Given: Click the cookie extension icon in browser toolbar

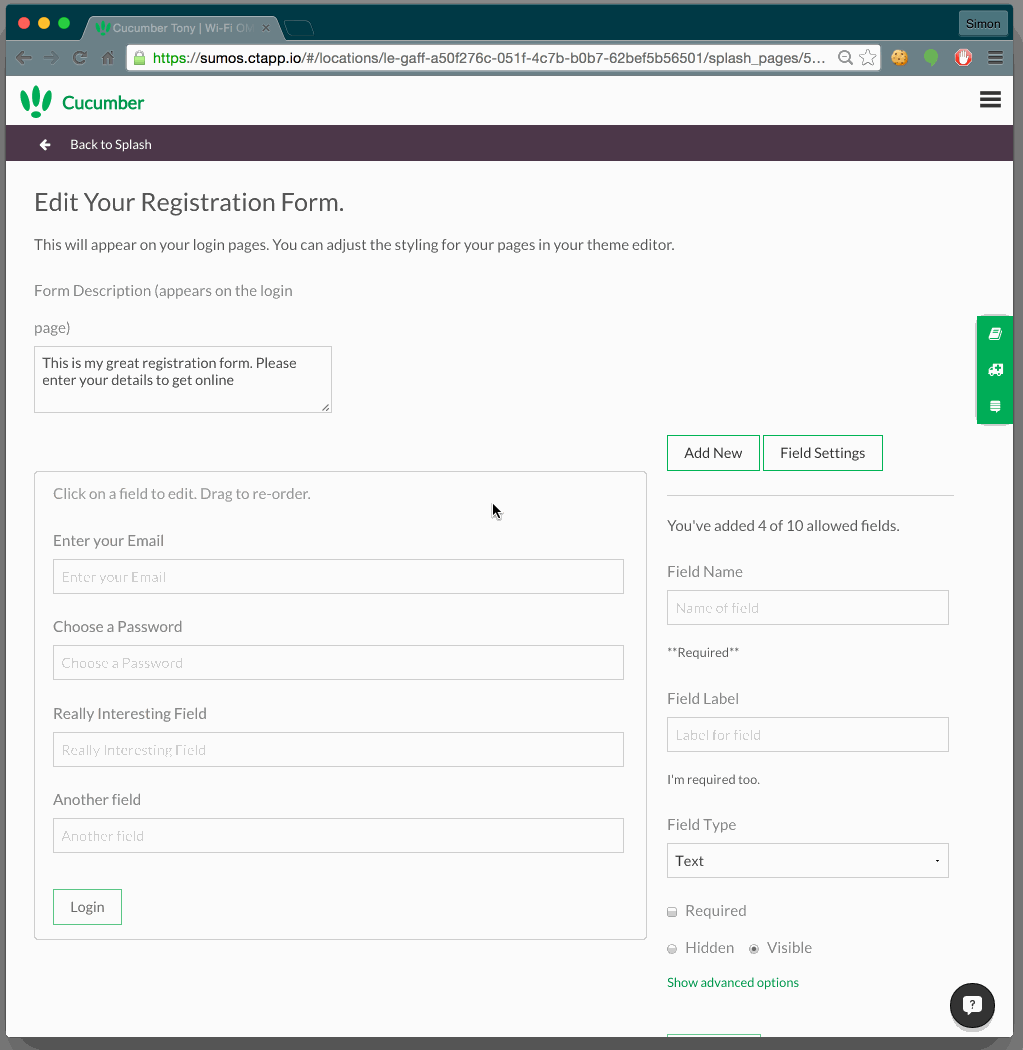Looking at the screenshot, I should click(898, 58).
